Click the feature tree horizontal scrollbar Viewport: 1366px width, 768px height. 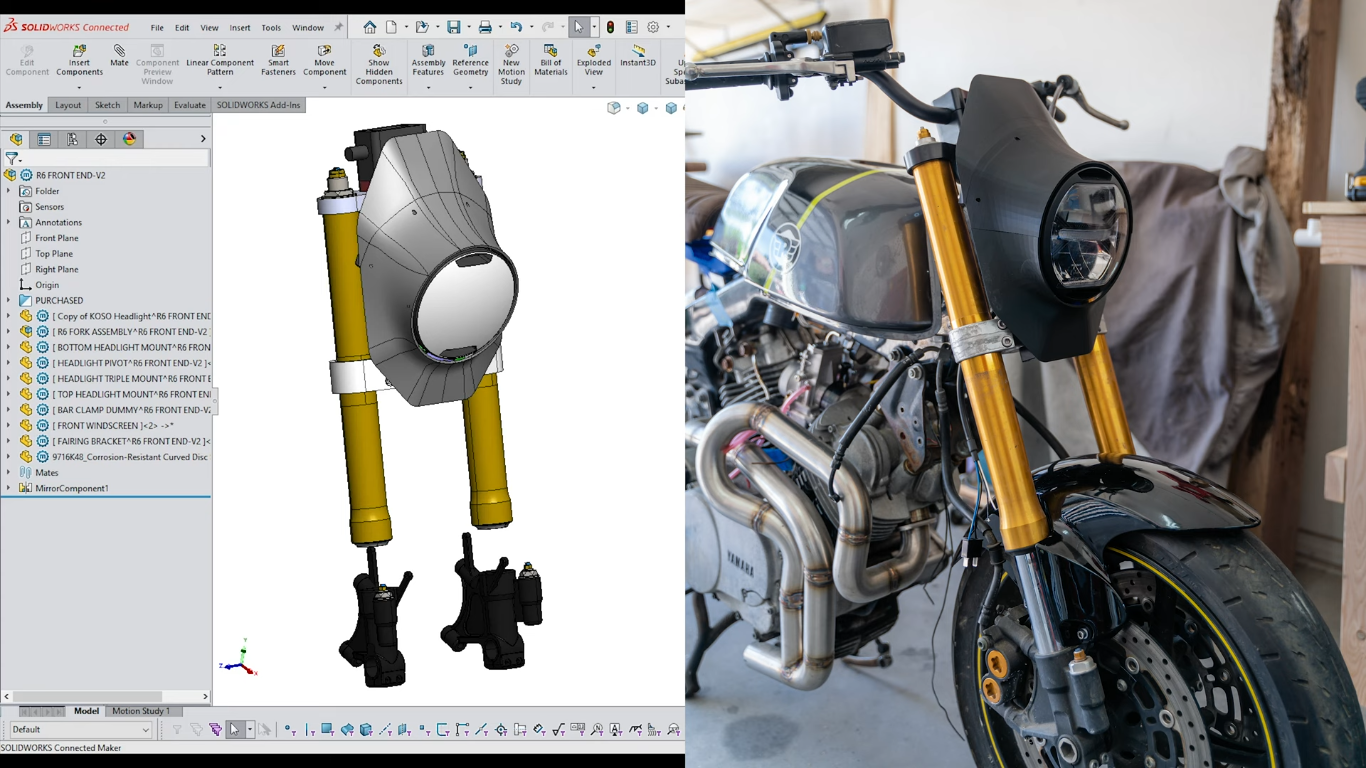pyautogui.click(x=86, y=696)
